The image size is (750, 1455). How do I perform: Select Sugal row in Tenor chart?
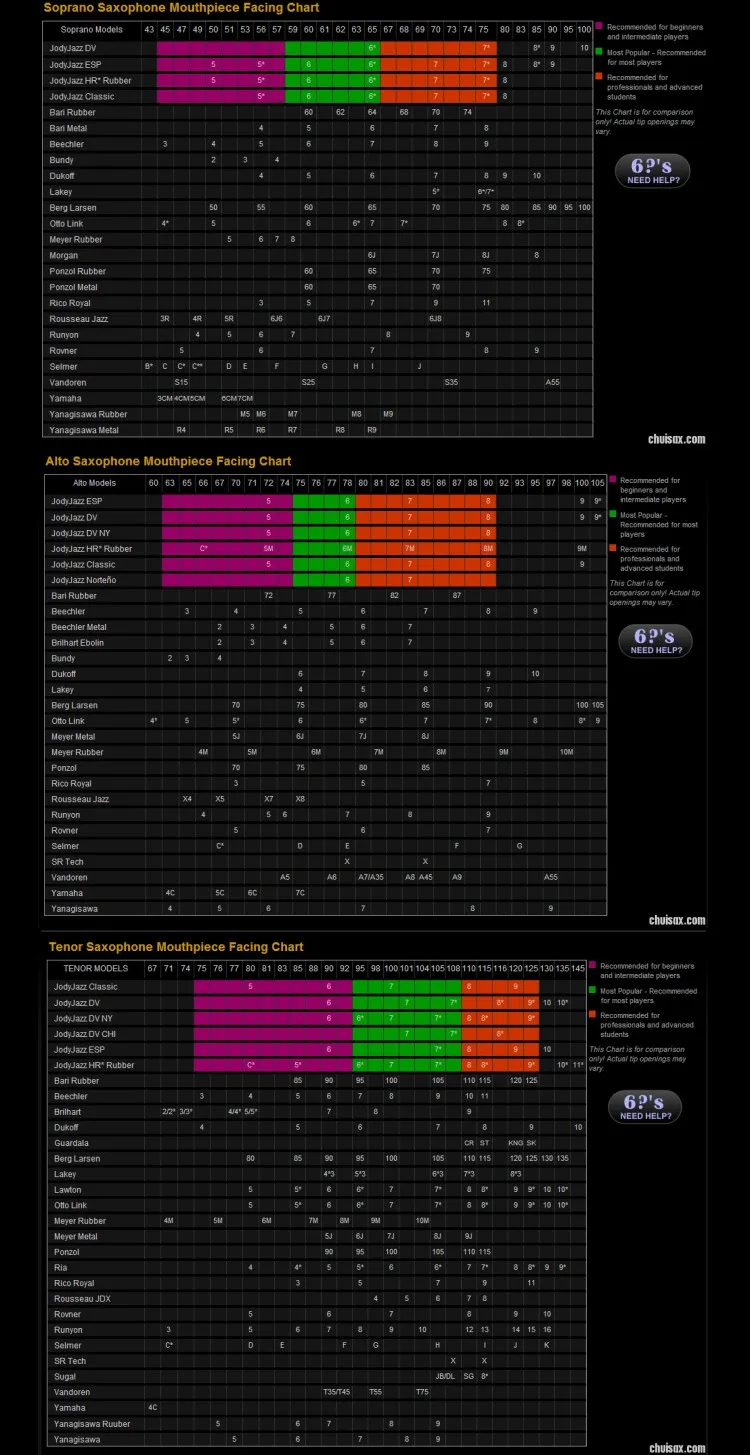[x=318, y=1377]
